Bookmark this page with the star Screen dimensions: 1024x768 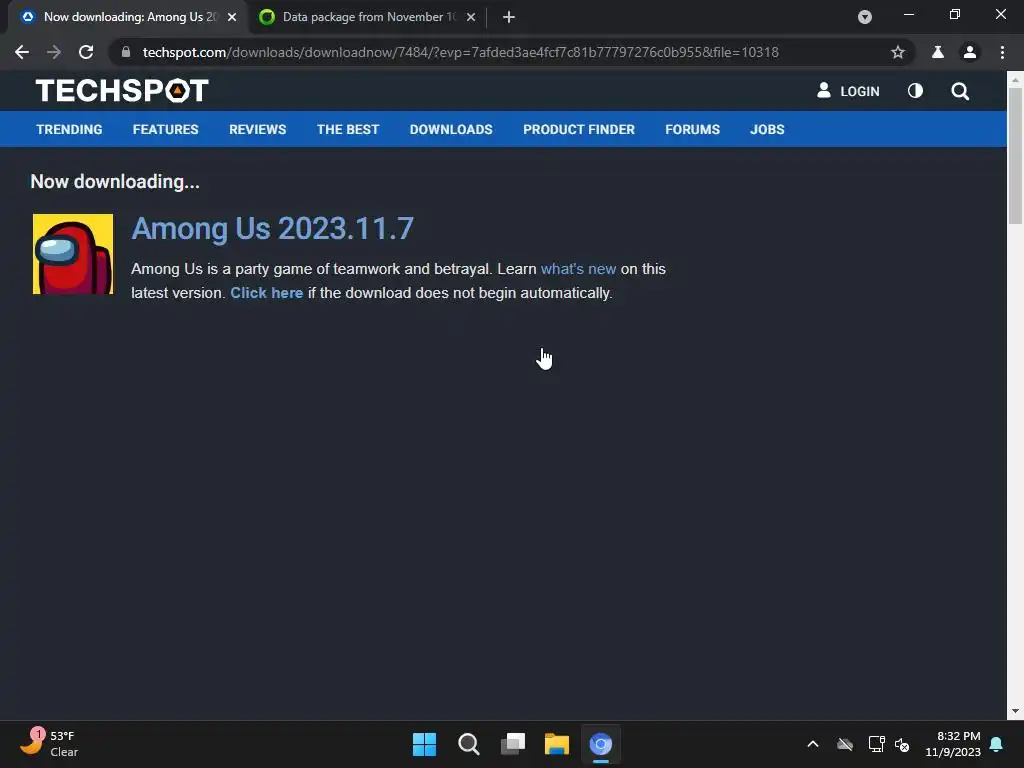click(898, 52)
